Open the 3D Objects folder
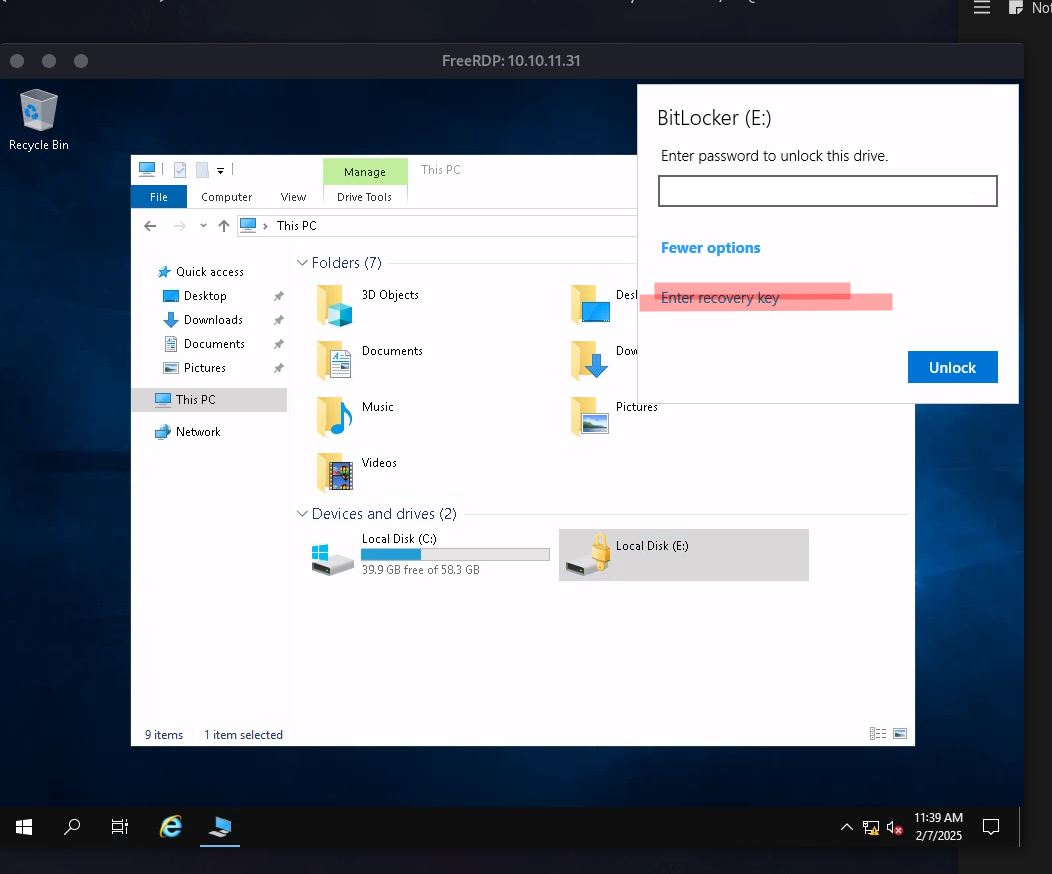Screen dimensions: 1052x874 [x=335, y=304]
